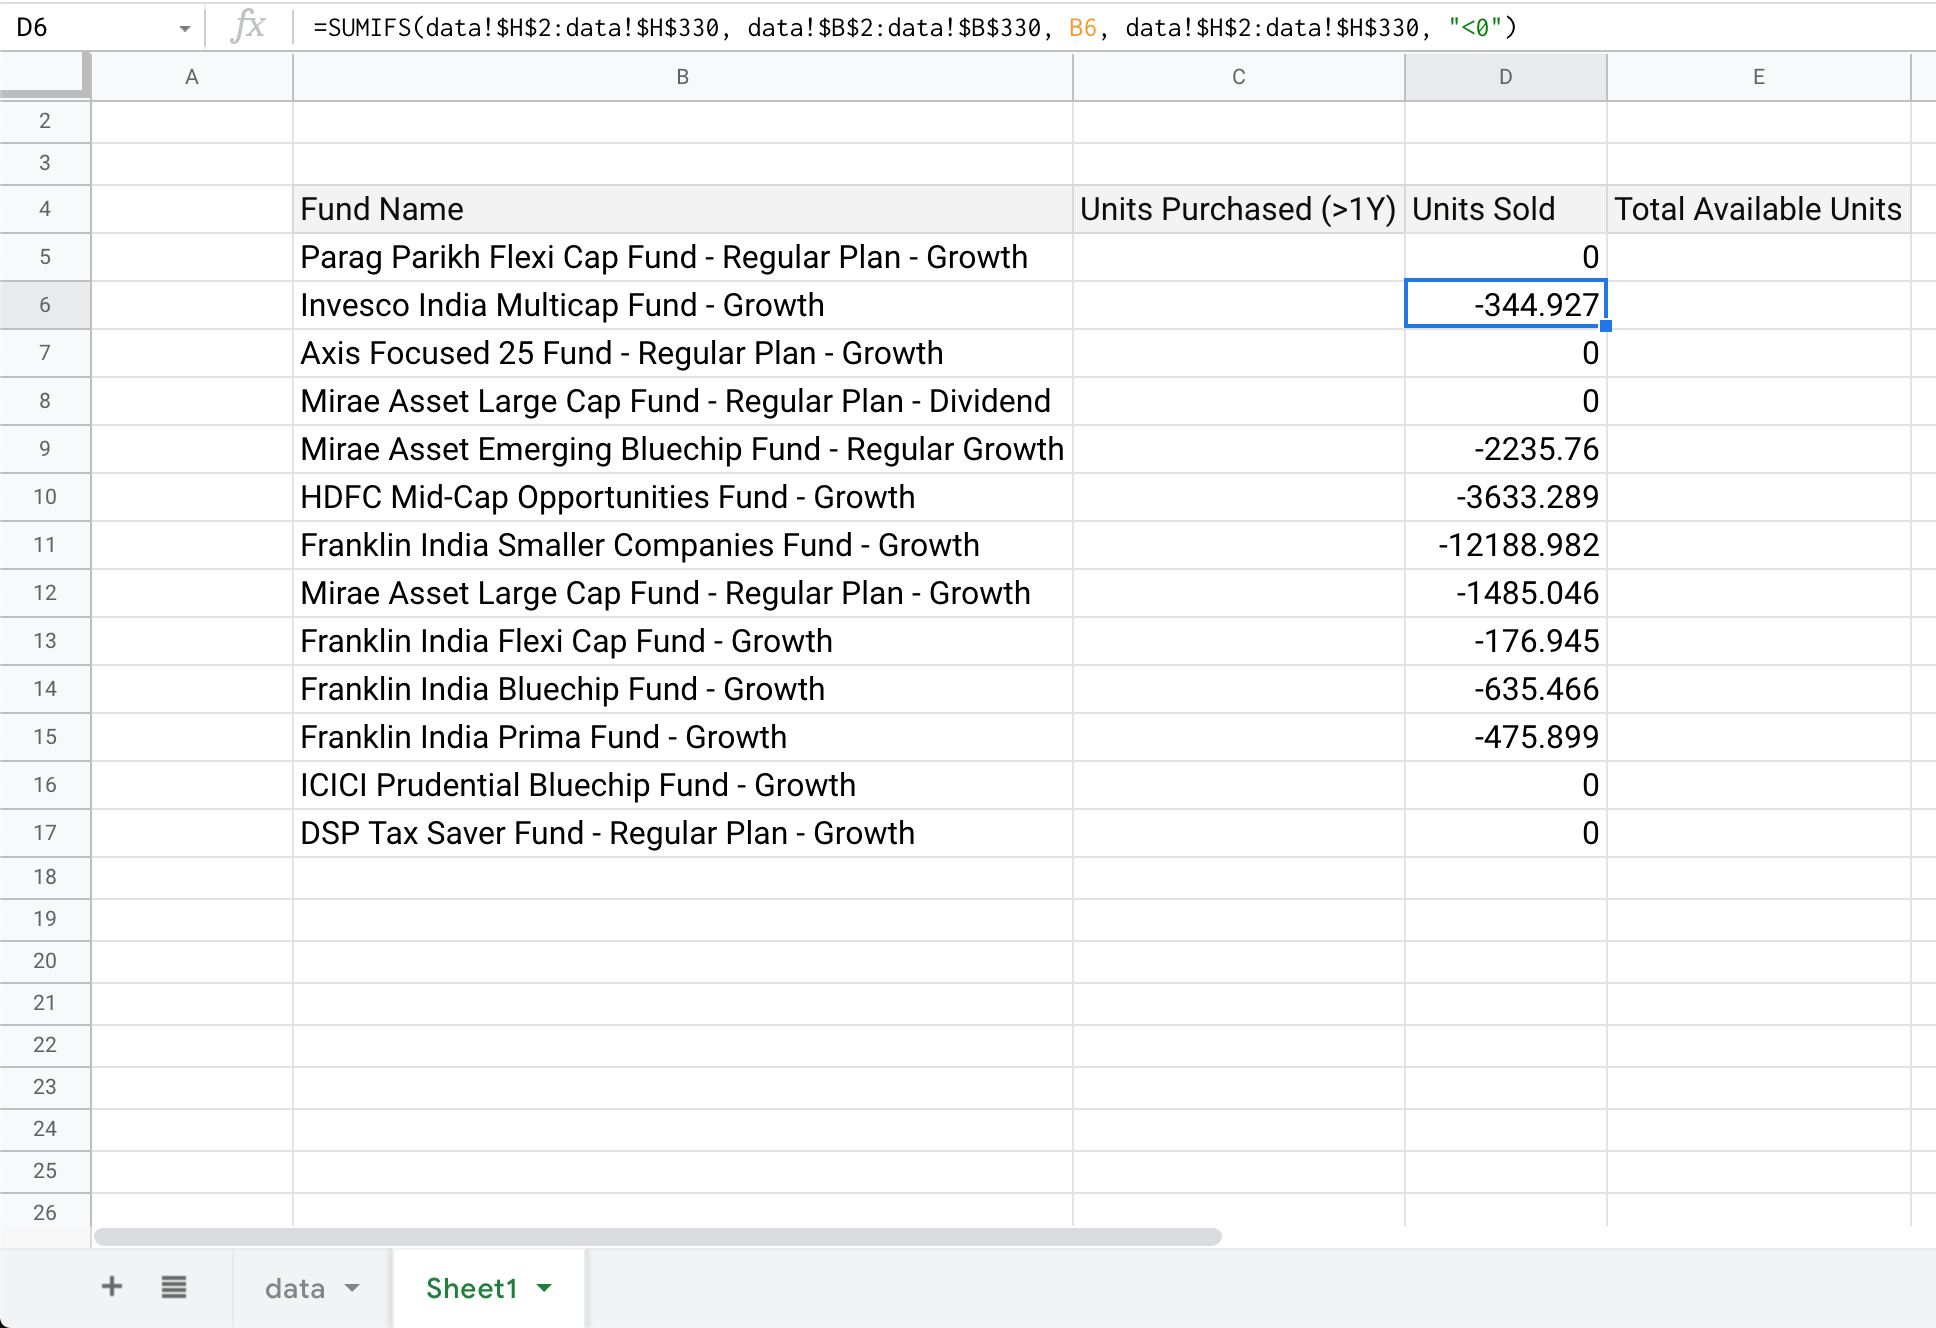Click inside the formula bar text
Screen dimensions: 1936x1328
915,27
